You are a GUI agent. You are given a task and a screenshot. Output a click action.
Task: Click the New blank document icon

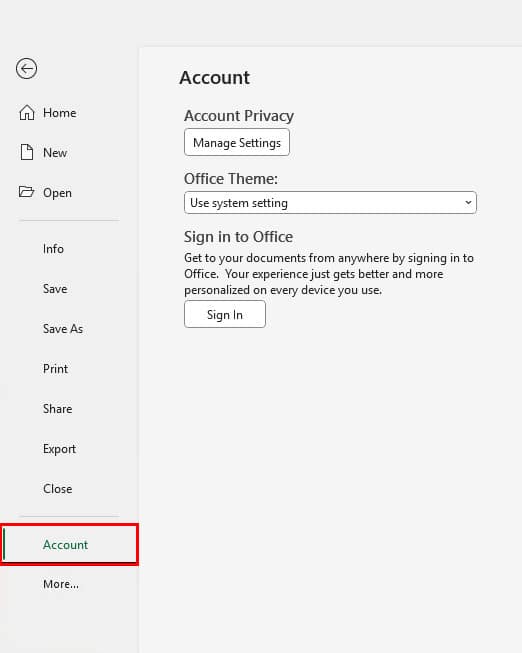coord(27,152)
